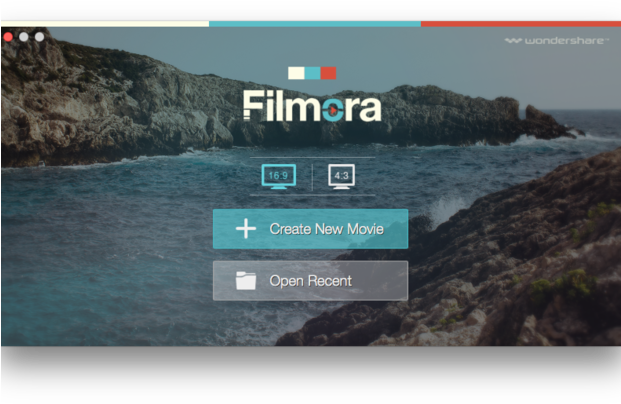
Task: Select the 16:9 aspect ratio monitor icon
Action: (278, 176)
